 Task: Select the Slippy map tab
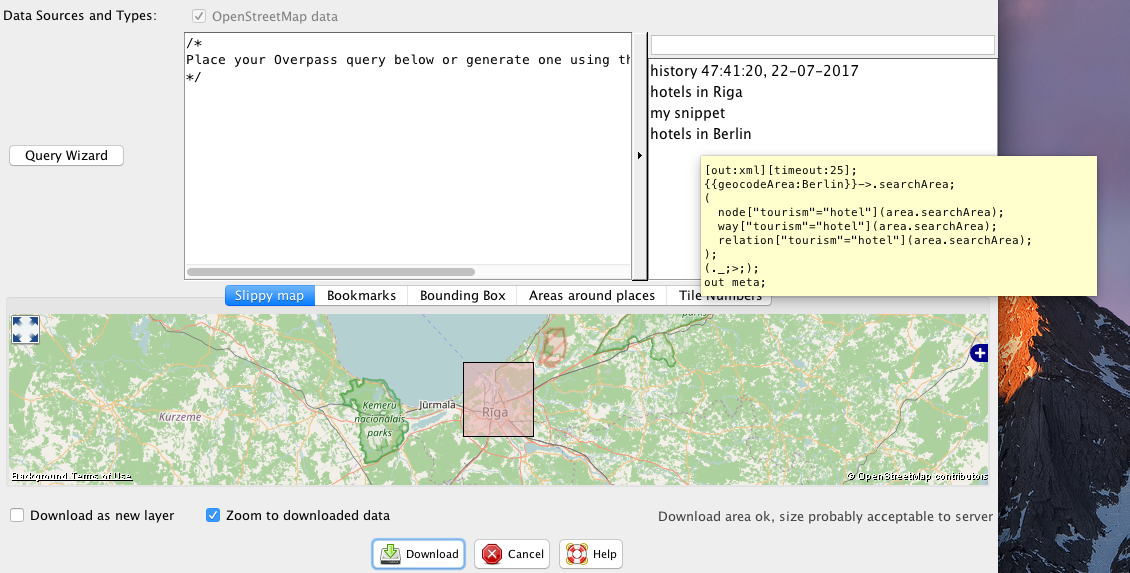270,295
